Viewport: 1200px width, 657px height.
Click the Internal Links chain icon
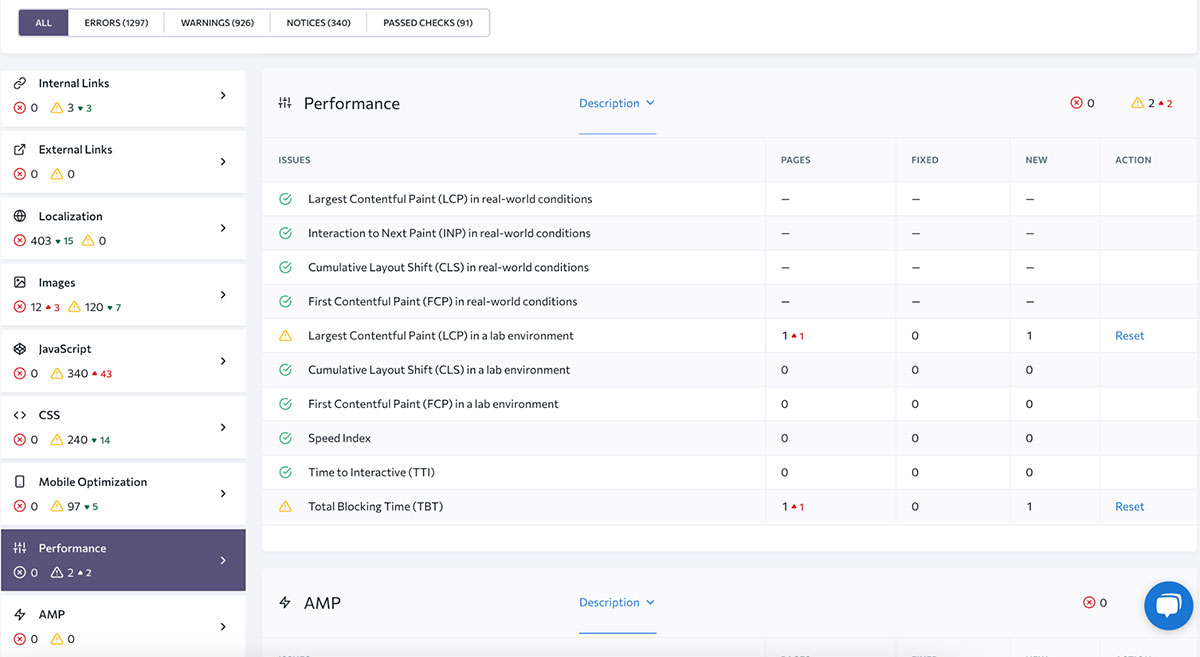(20, 83)
